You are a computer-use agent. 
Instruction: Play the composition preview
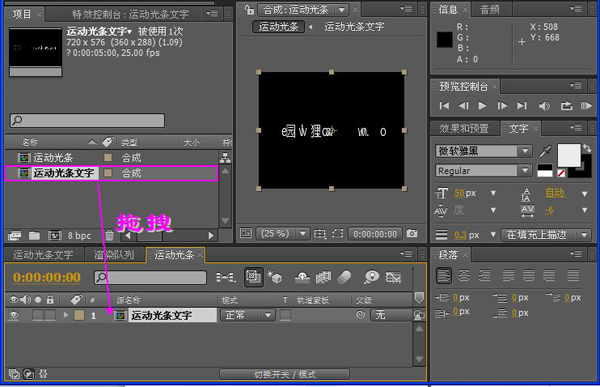[x=482, y=105]
